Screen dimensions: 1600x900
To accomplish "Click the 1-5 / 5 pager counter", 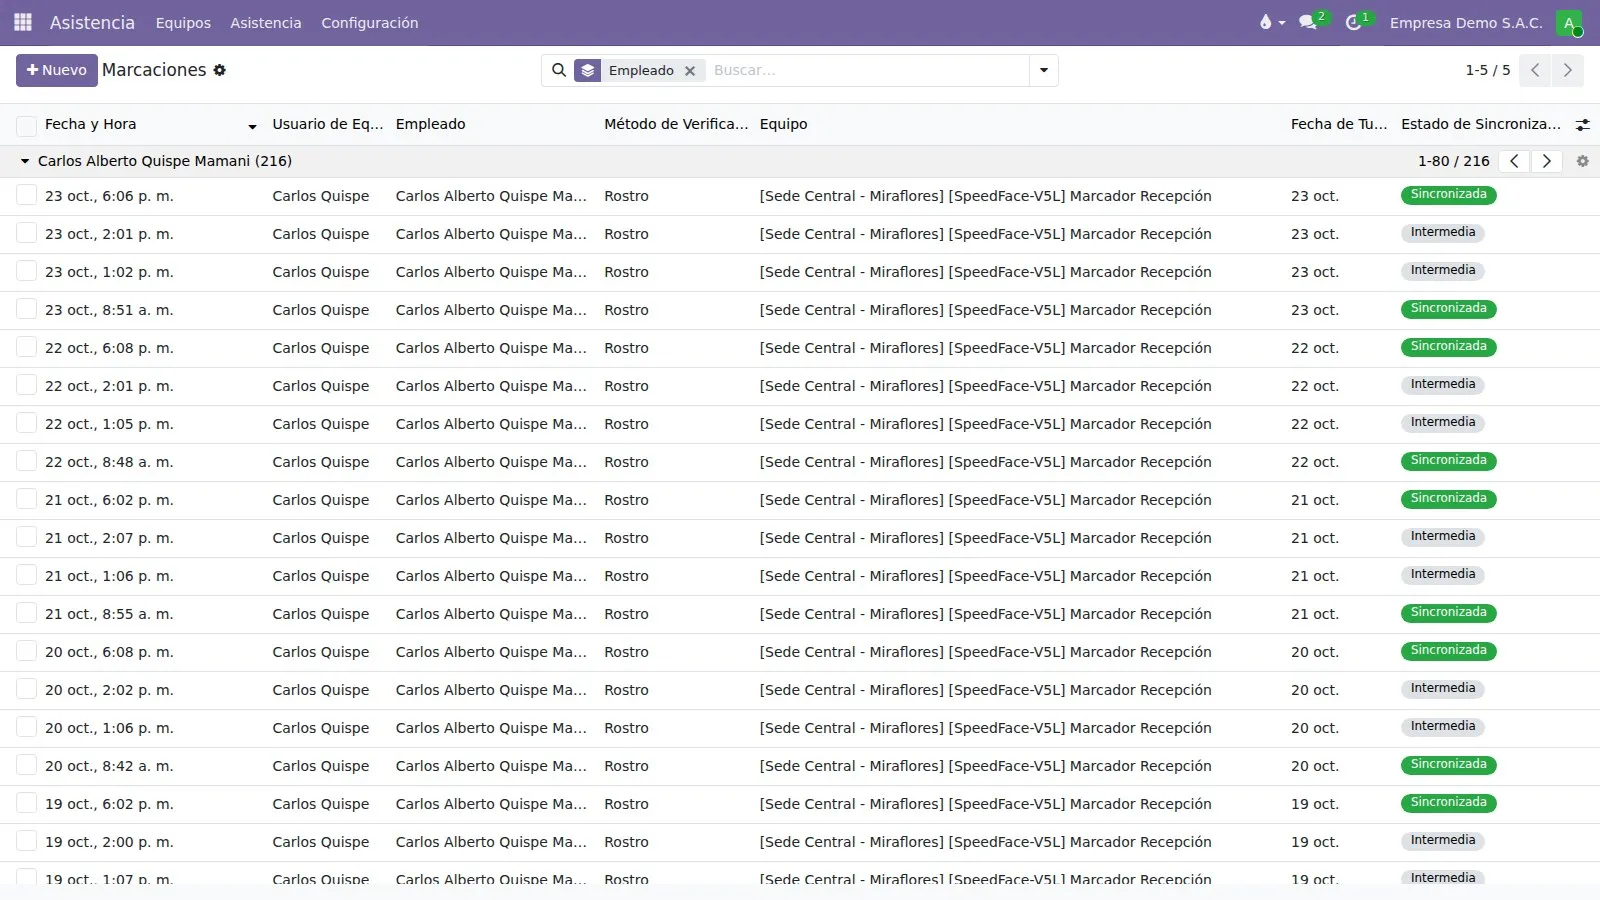I will coord(1487,70).
